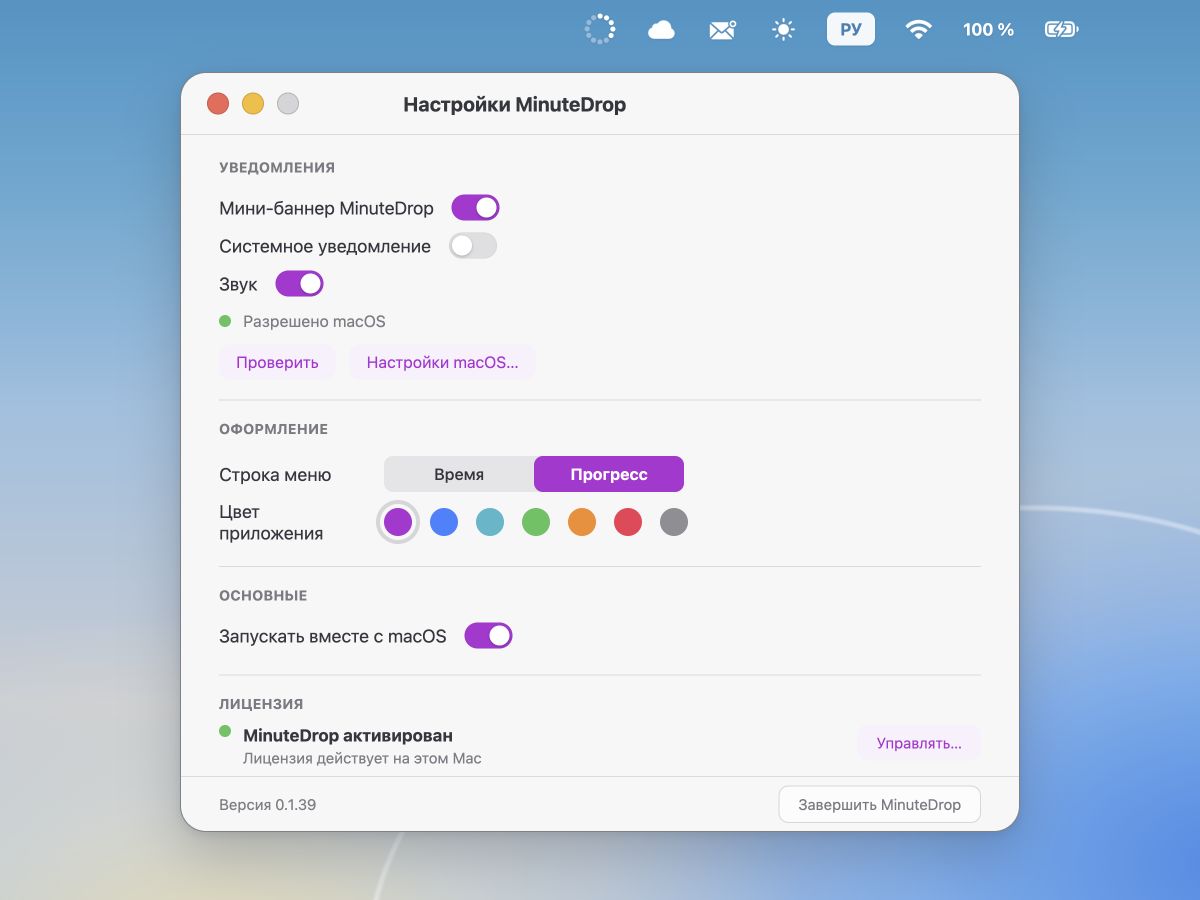Click the Строка меню label
Image resolution: width=1200 pixels, height=900 pixels.
coord(275,475)
